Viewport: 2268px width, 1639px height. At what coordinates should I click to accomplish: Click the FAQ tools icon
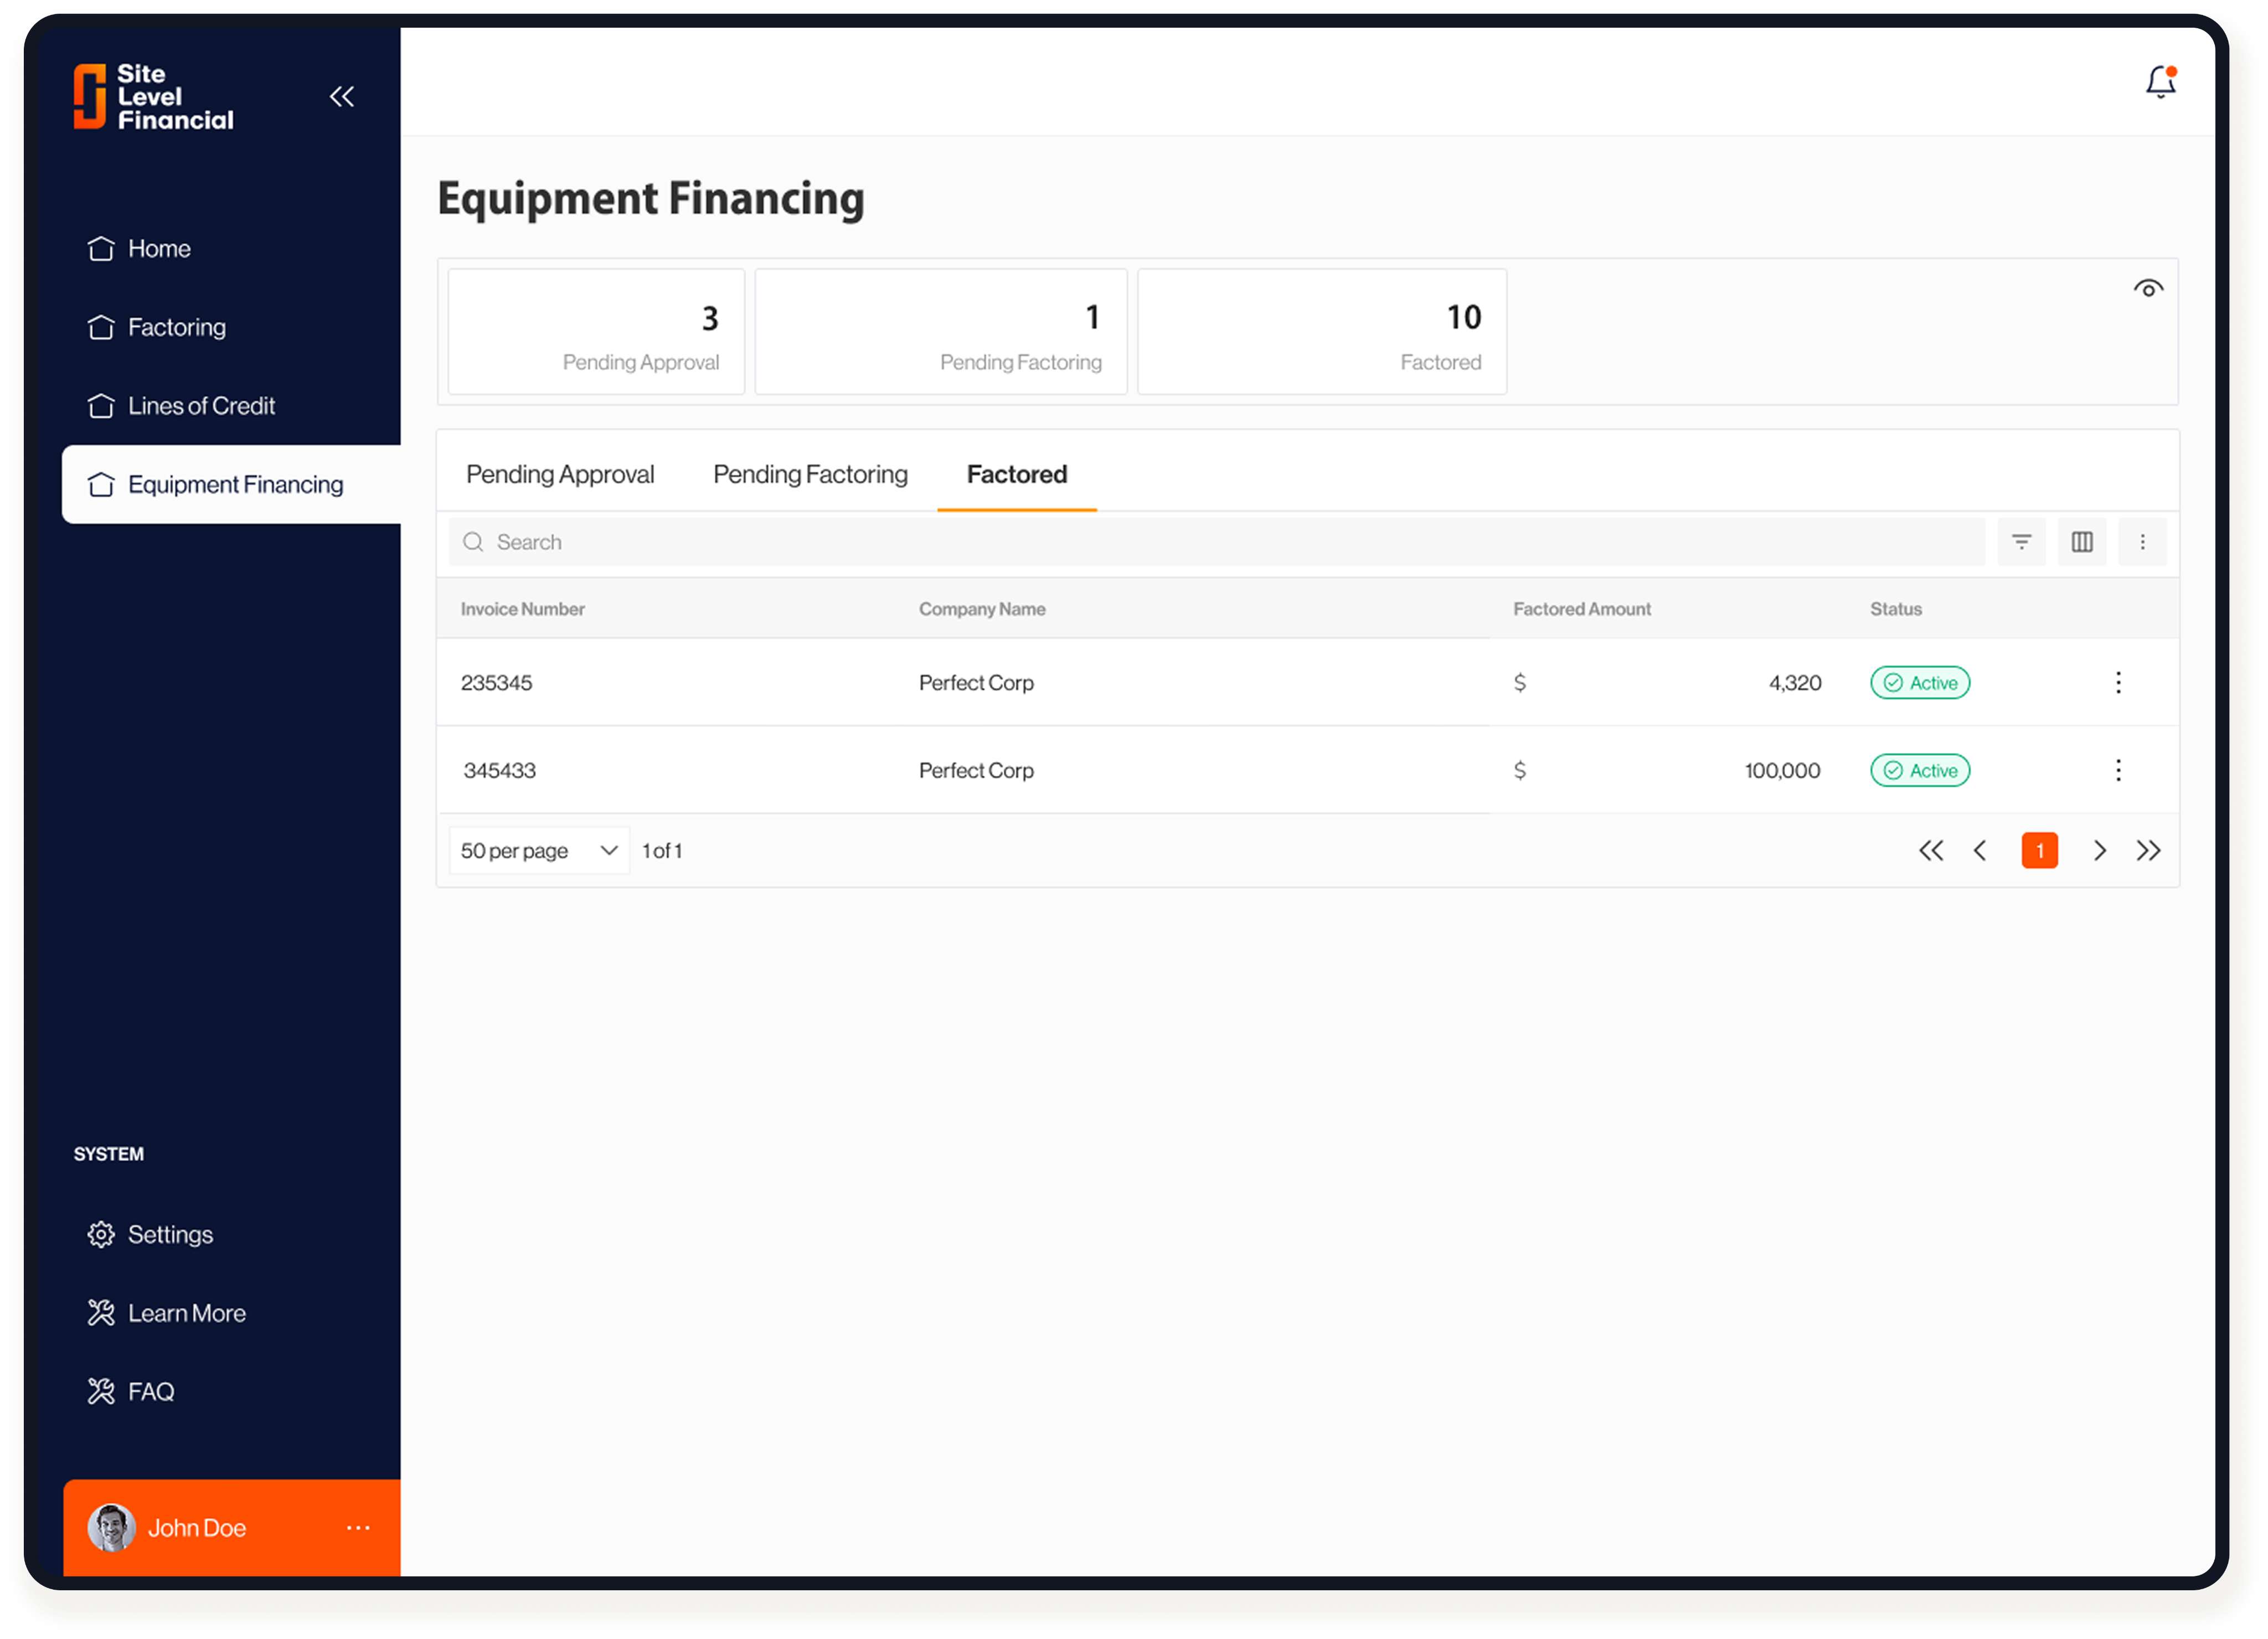(101, 1391)
